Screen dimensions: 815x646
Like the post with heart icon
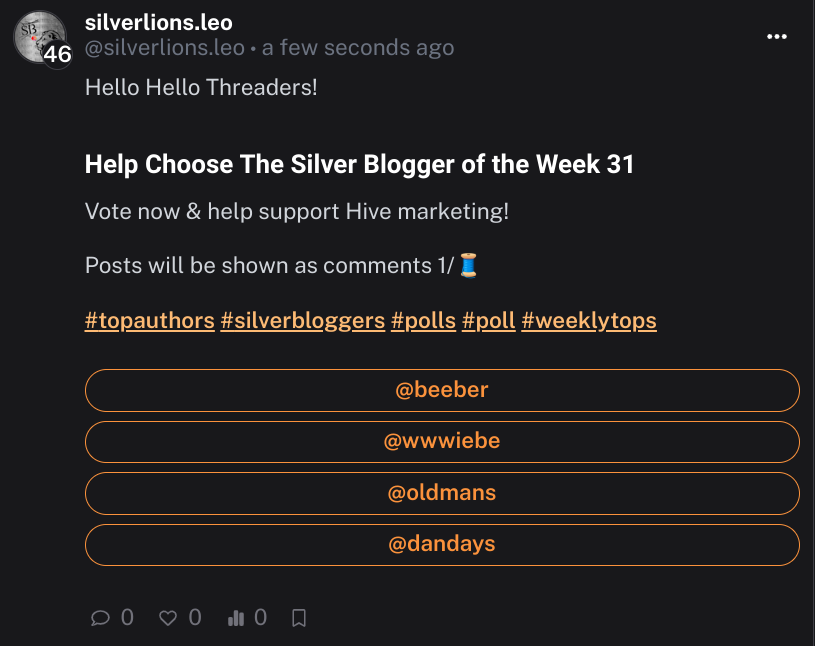pyautogui.click(x=167, y=617)
